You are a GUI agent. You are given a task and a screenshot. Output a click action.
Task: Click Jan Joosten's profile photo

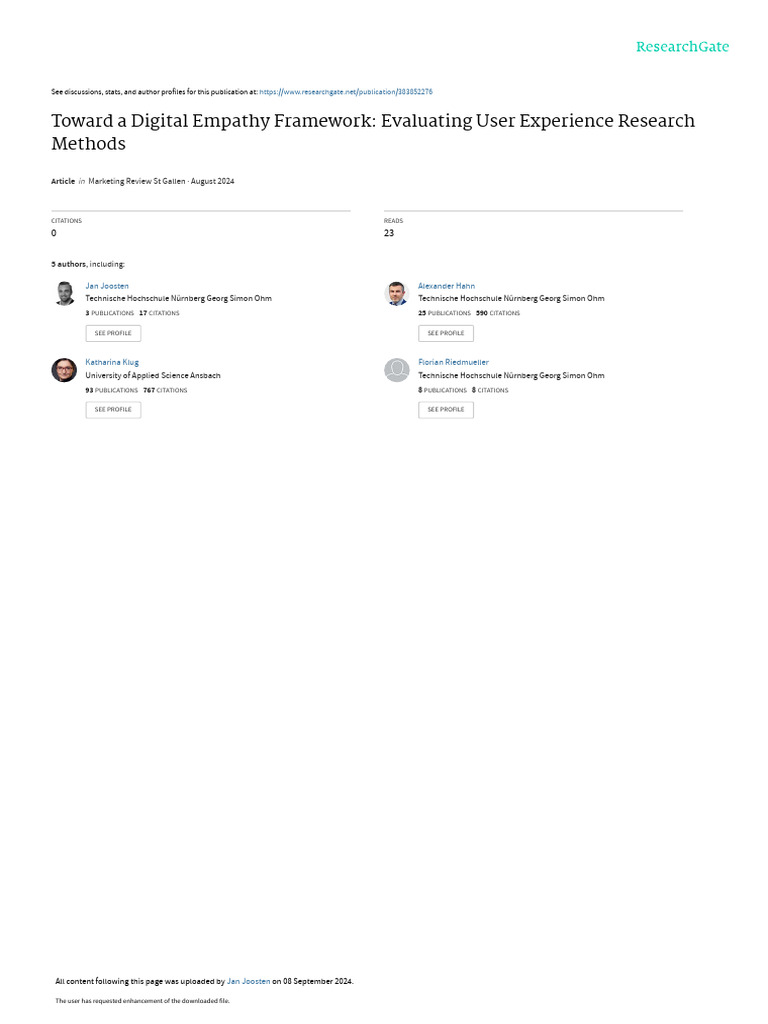(64, 293)
